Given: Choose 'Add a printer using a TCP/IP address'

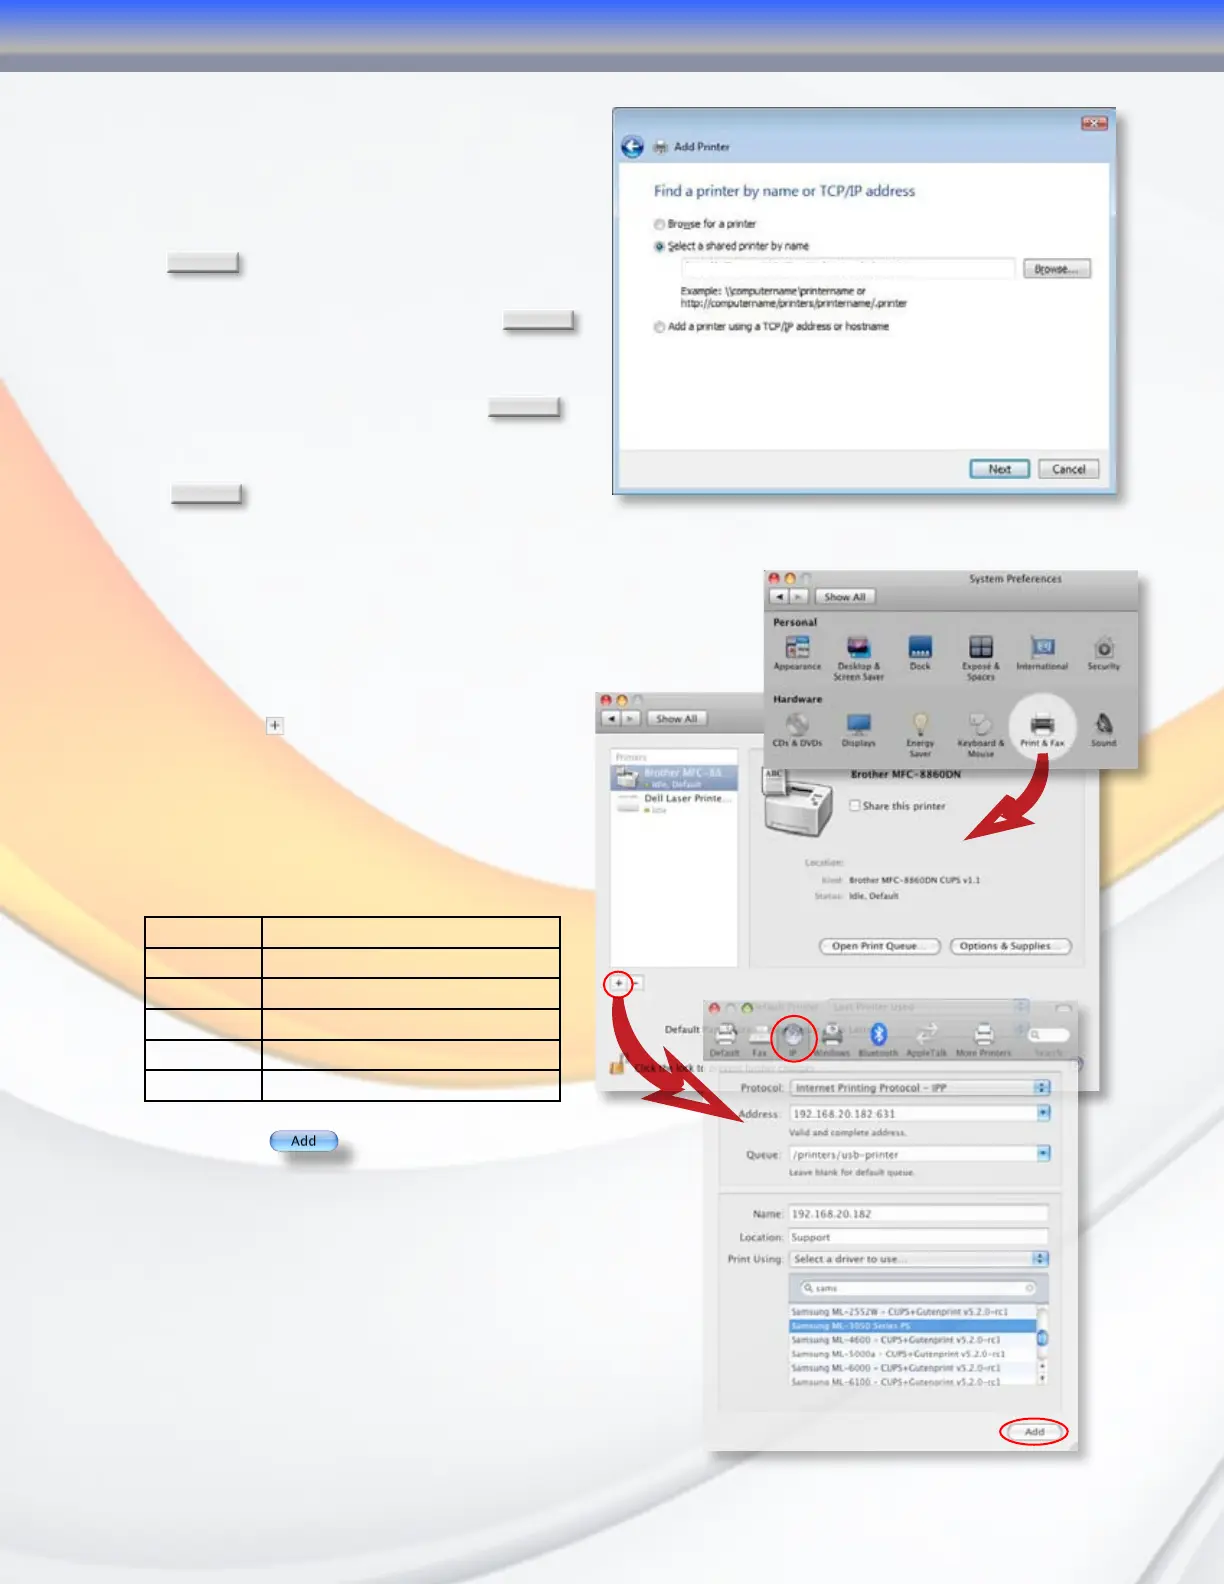Looking at the screenshot, I should coord(659,327).
